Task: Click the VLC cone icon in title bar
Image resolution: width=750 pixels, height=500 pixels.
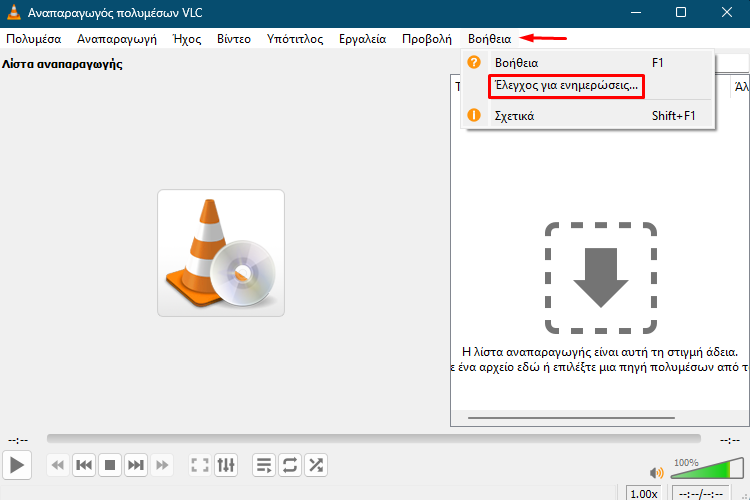Action: point(14,12)
